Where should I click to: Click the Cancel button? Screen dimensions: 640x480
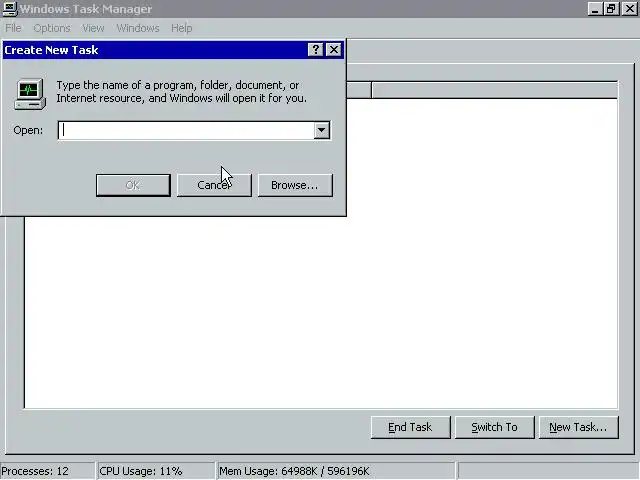pyautogui.click(x=214, y=185)
